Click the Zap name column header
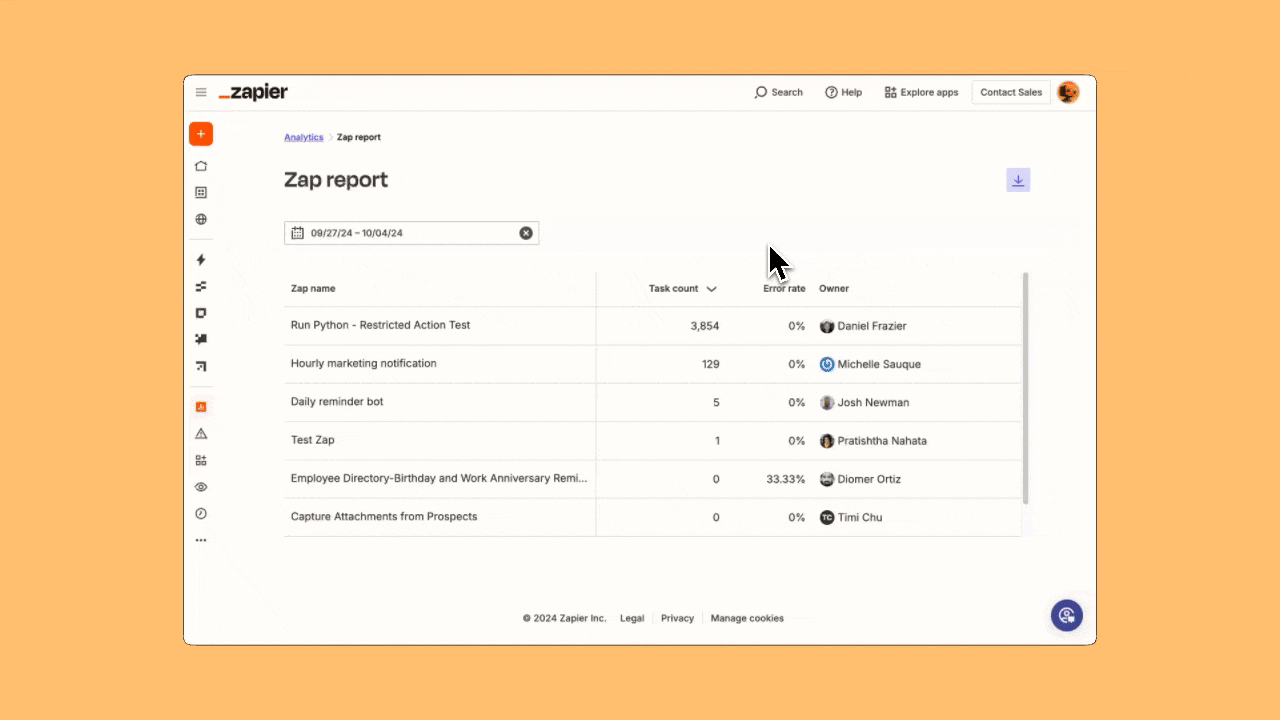 pos(313,289)
